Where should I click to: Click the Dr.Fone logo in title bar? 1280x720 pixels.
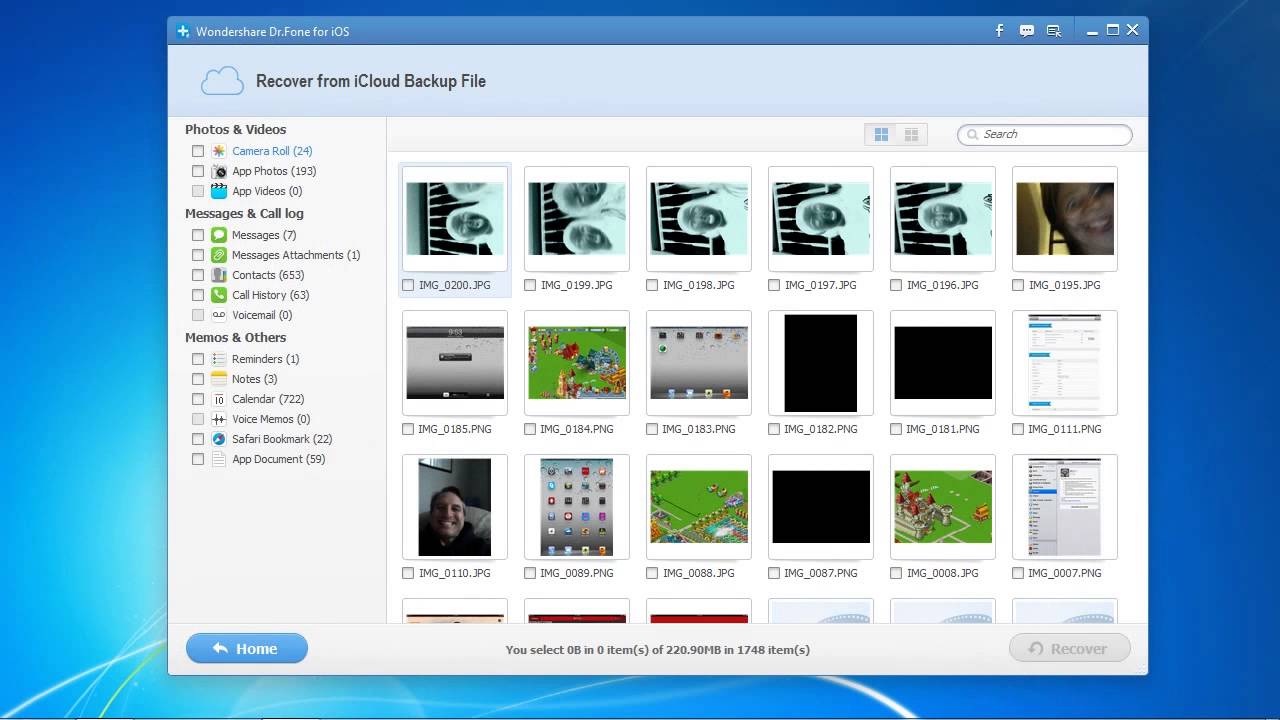(x=183, y=31)
